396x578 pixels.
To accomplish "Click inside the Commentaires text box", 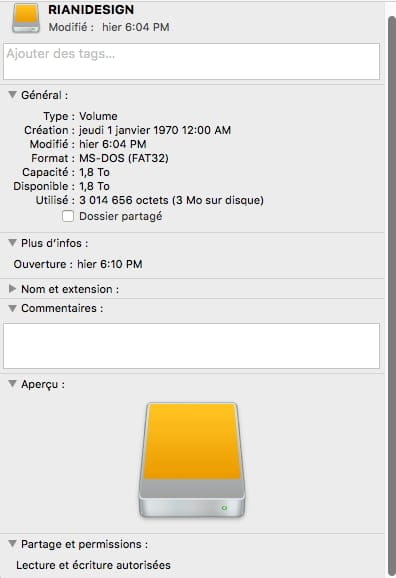I will pos(191,346).
